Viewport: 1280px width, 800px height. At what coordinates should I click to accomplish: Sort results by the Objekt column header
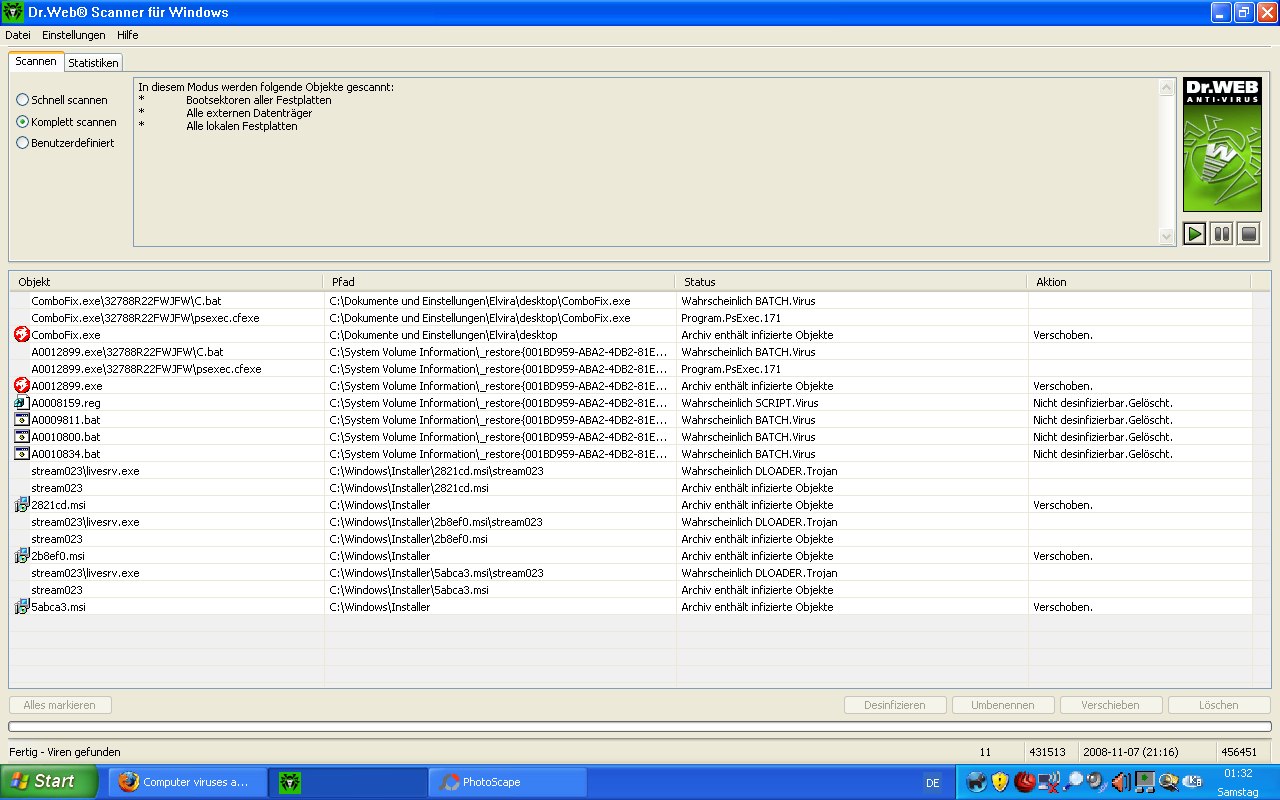pyautogui.click(x=166, y=282)
